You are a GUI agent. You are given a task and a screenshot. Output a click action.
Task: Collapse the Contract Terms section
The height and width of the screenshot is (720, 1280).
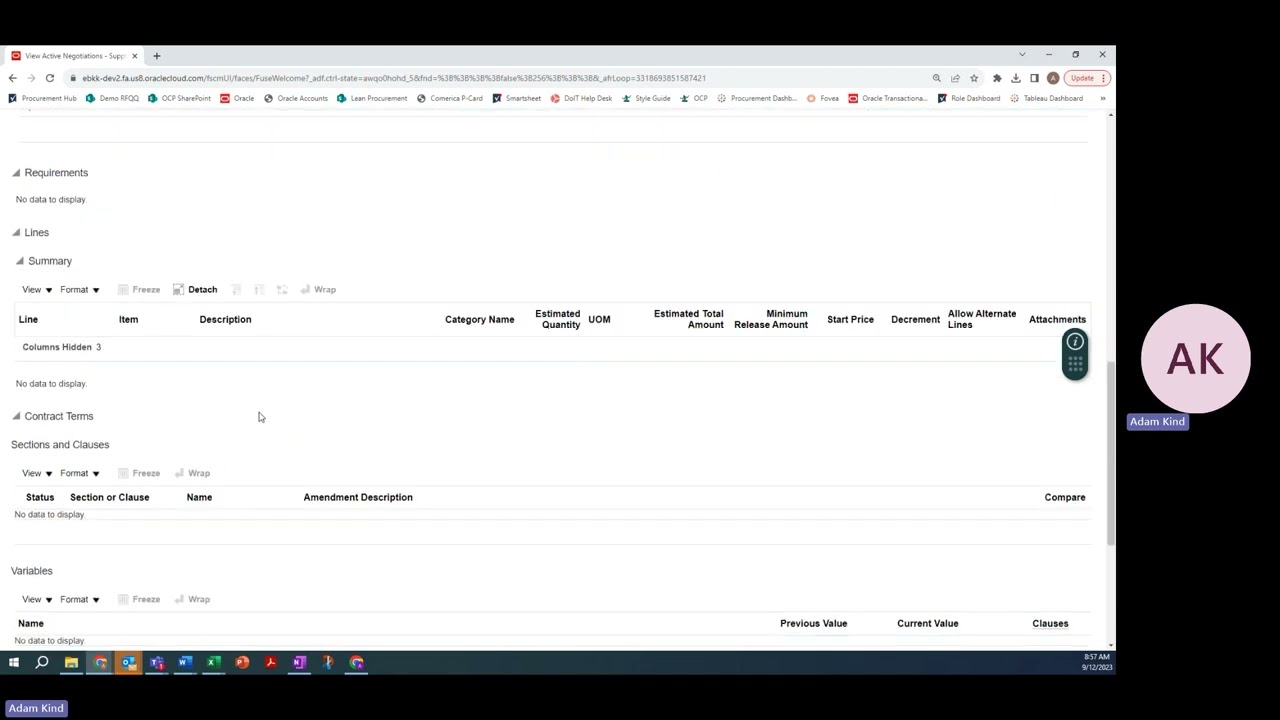[16, 416]
